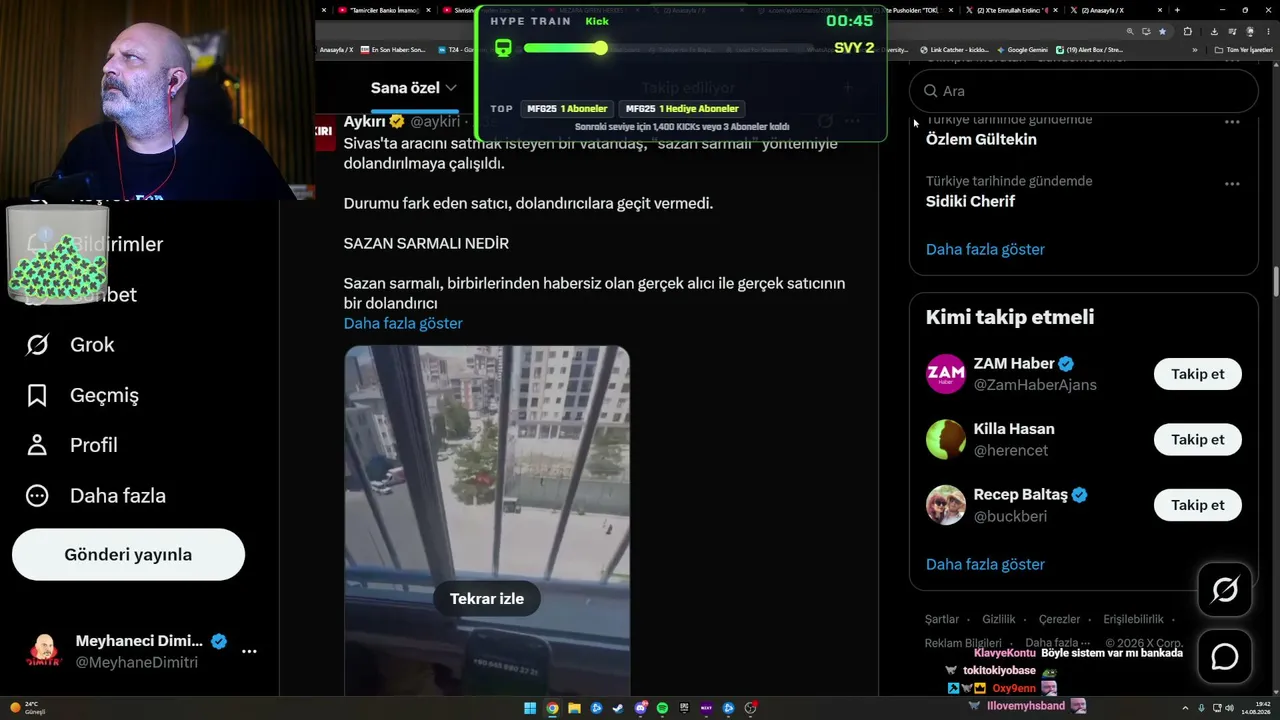Open Reklam Bilgileri footer link

963,643
